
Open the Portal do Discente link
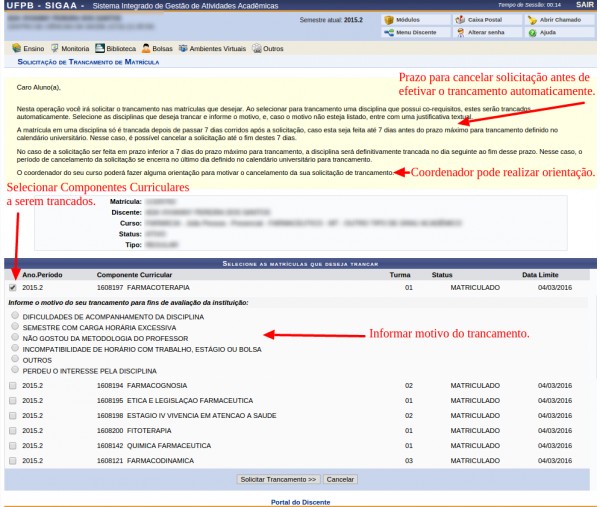click(x=300, y=502)
